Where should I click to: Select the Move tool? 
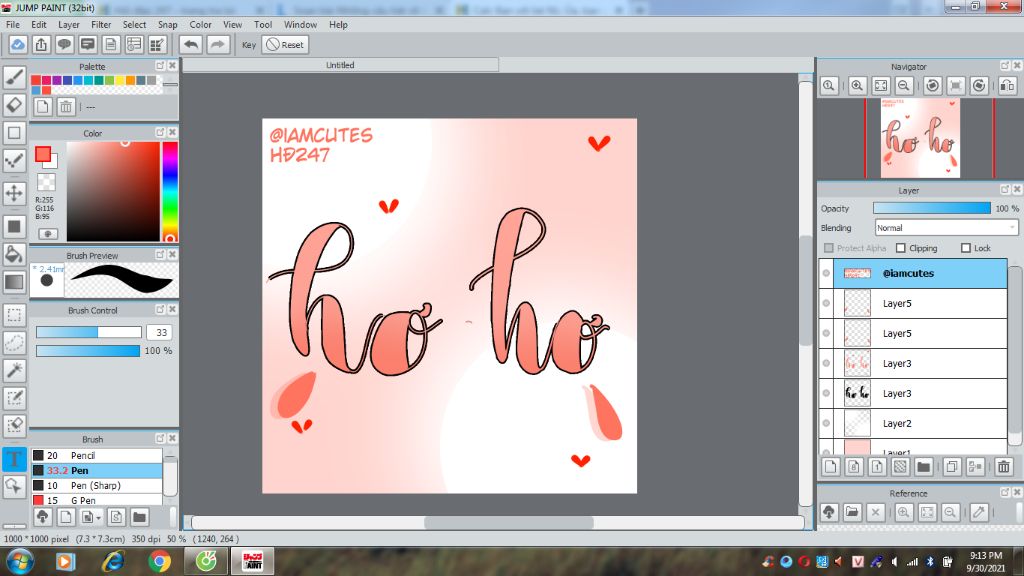tap(14, 193)
